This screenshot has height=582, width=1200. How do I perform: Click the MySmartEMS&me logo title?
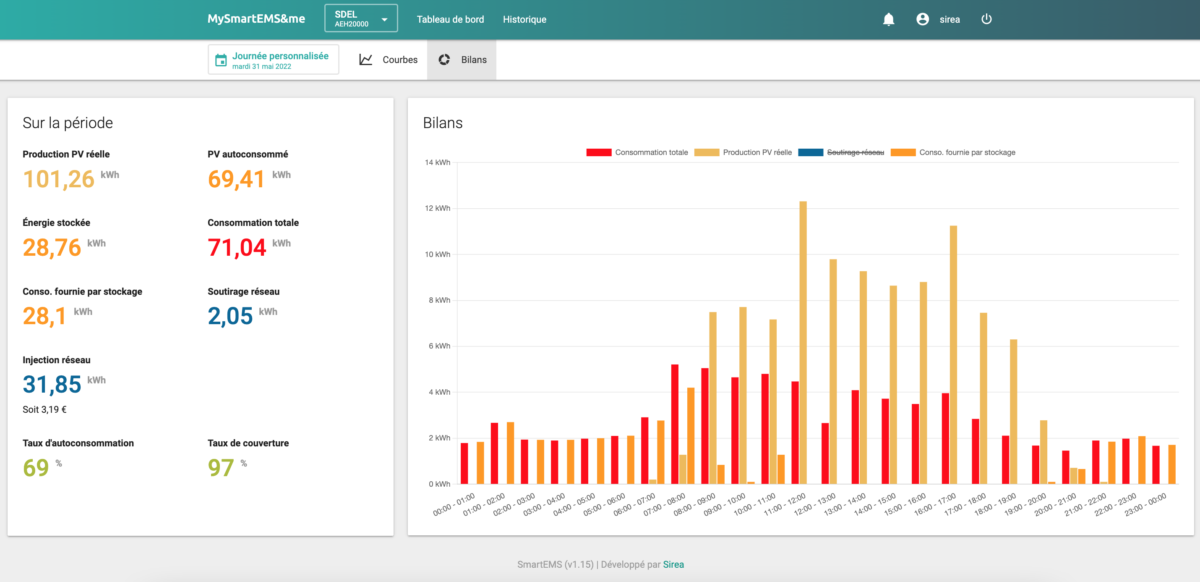[x=256, y=19]
